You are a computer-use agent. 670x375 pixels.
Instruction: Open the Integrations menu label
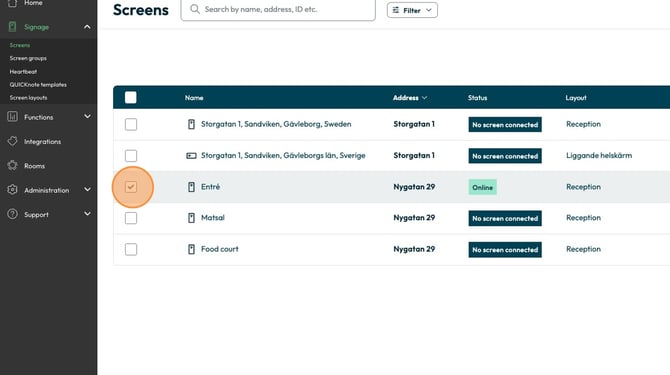coord(42,141)
